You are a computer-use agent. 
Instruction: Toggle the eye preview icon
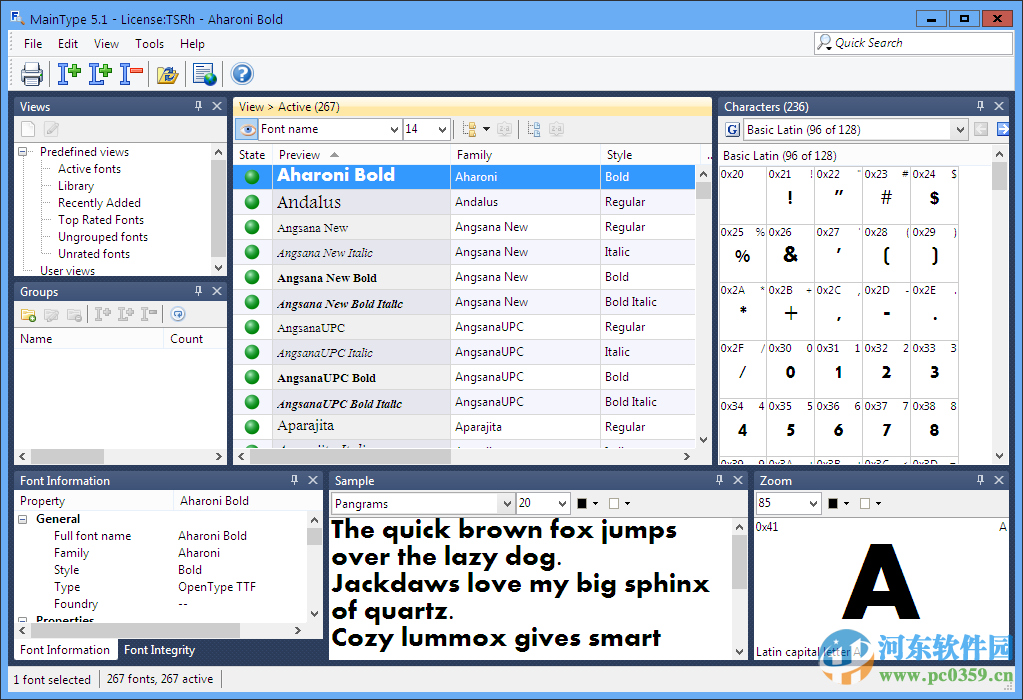(x=247, y=129)
